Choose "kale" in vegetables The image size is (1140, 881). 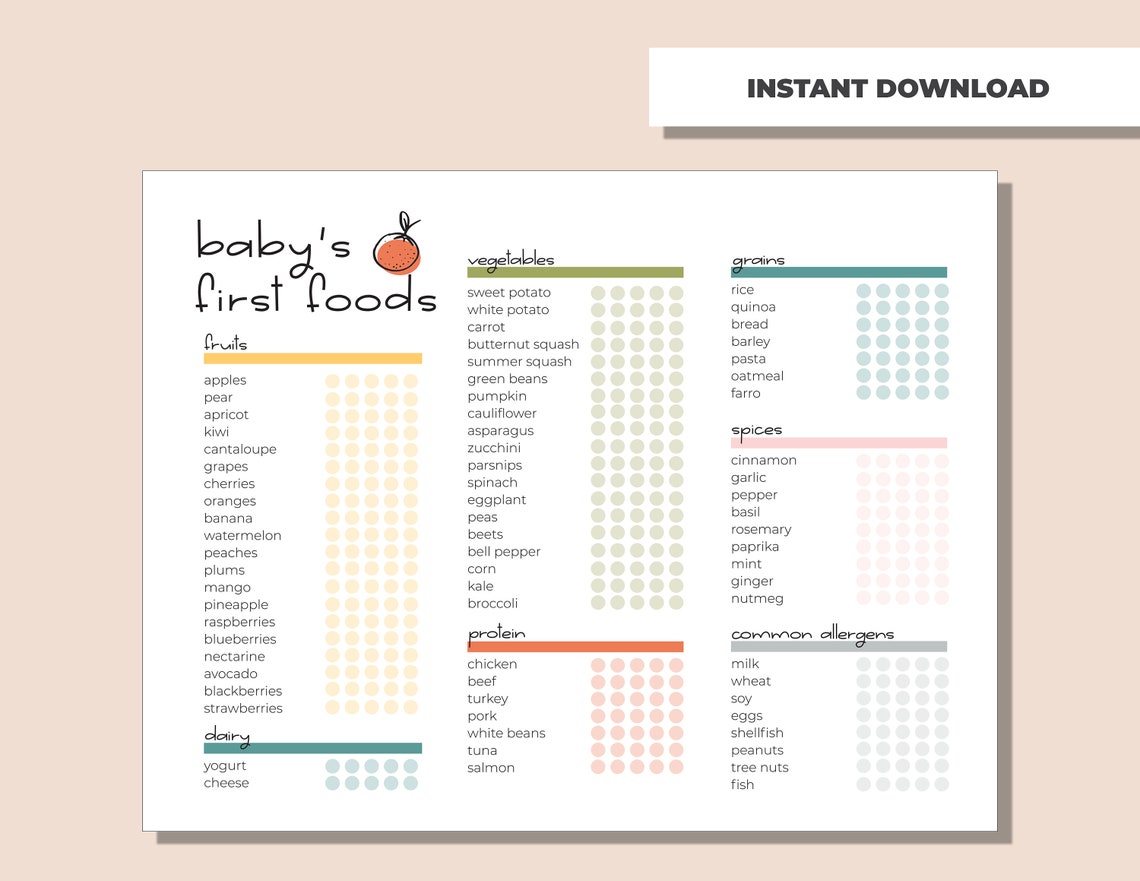coord(481,586)
